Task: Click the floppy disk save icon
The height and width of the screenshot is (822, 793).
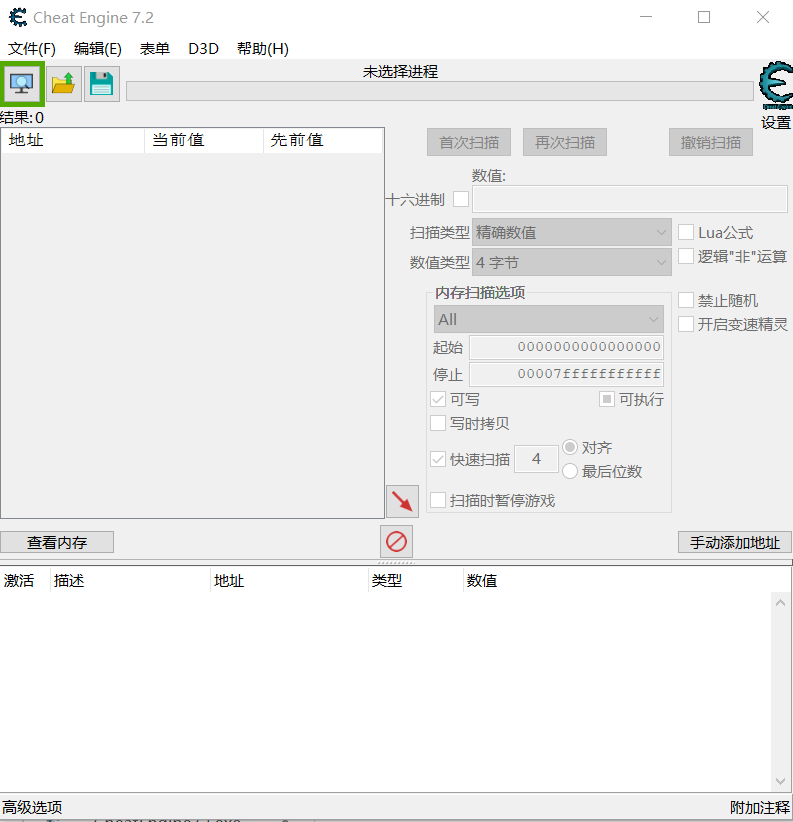Action: tap(102, 83)
